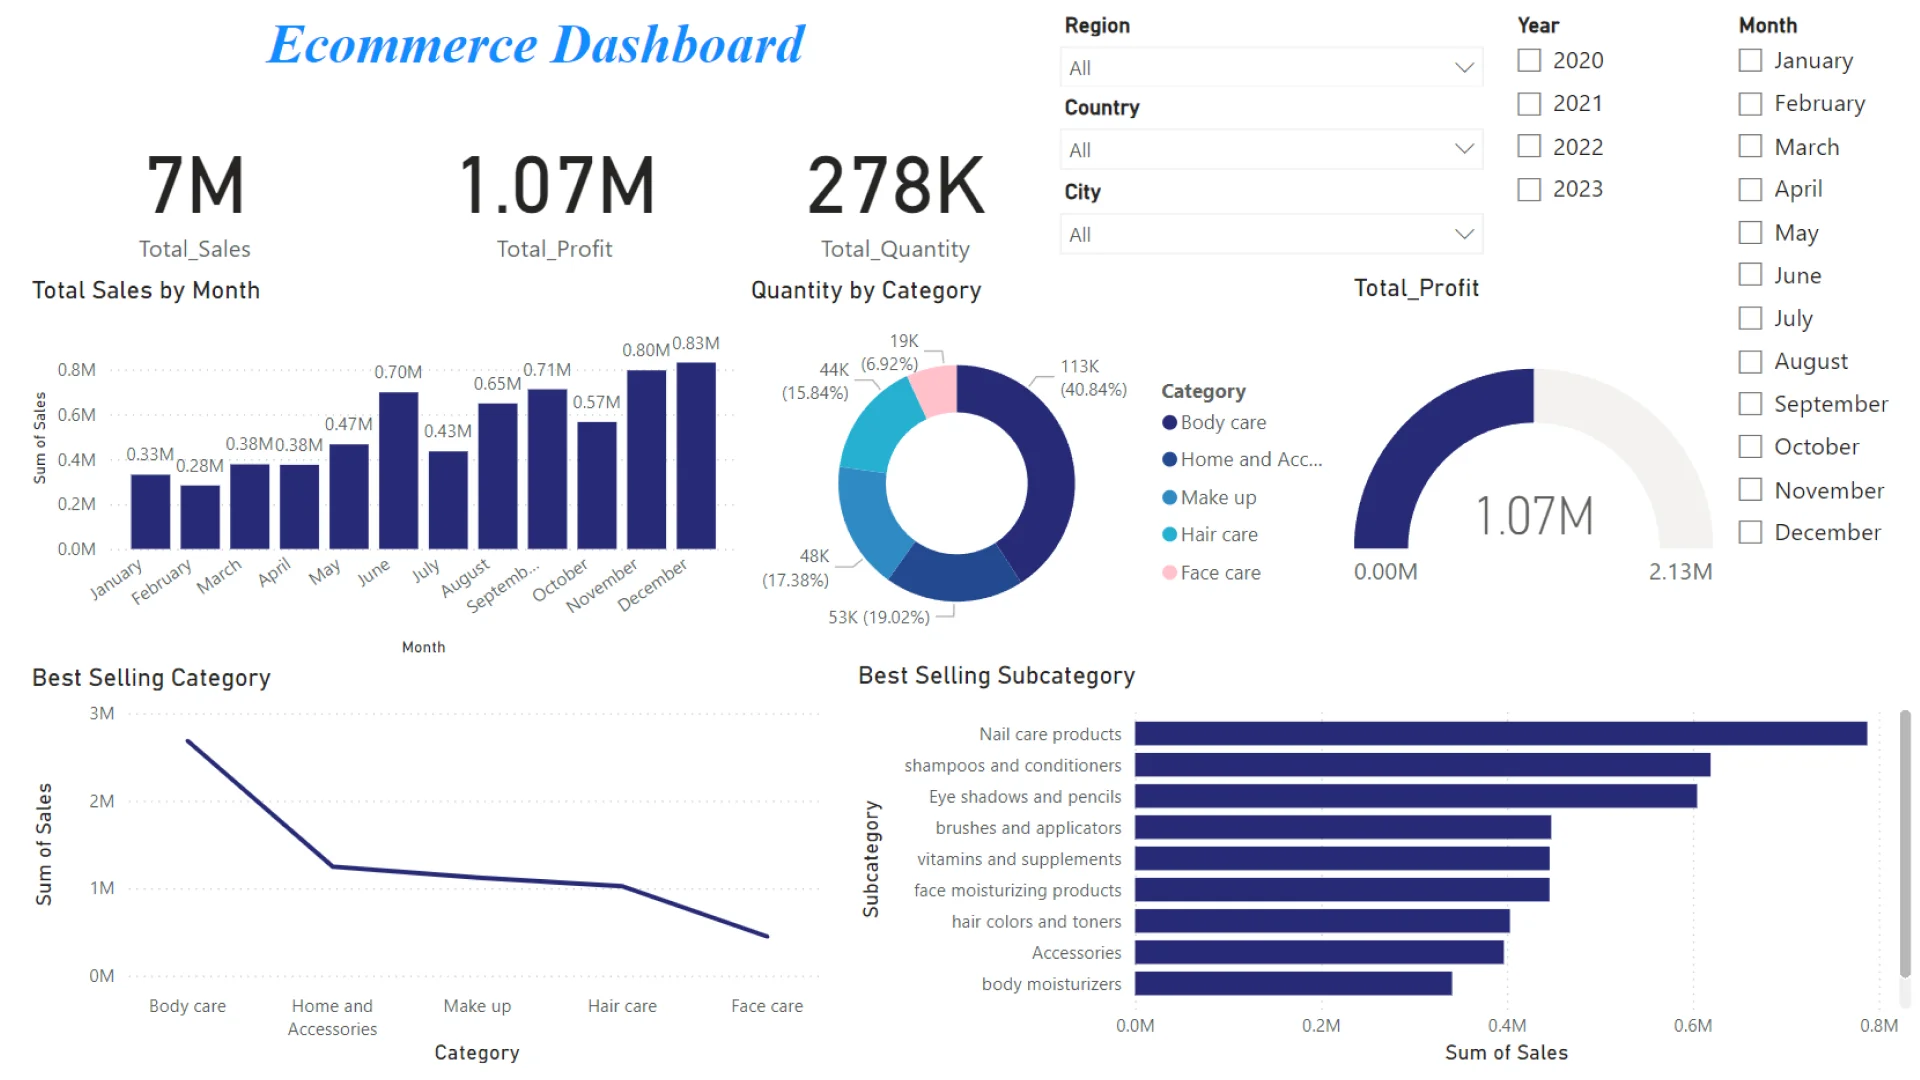
Task: Tick the March month checkbox
Action: tap(1750, 146)
